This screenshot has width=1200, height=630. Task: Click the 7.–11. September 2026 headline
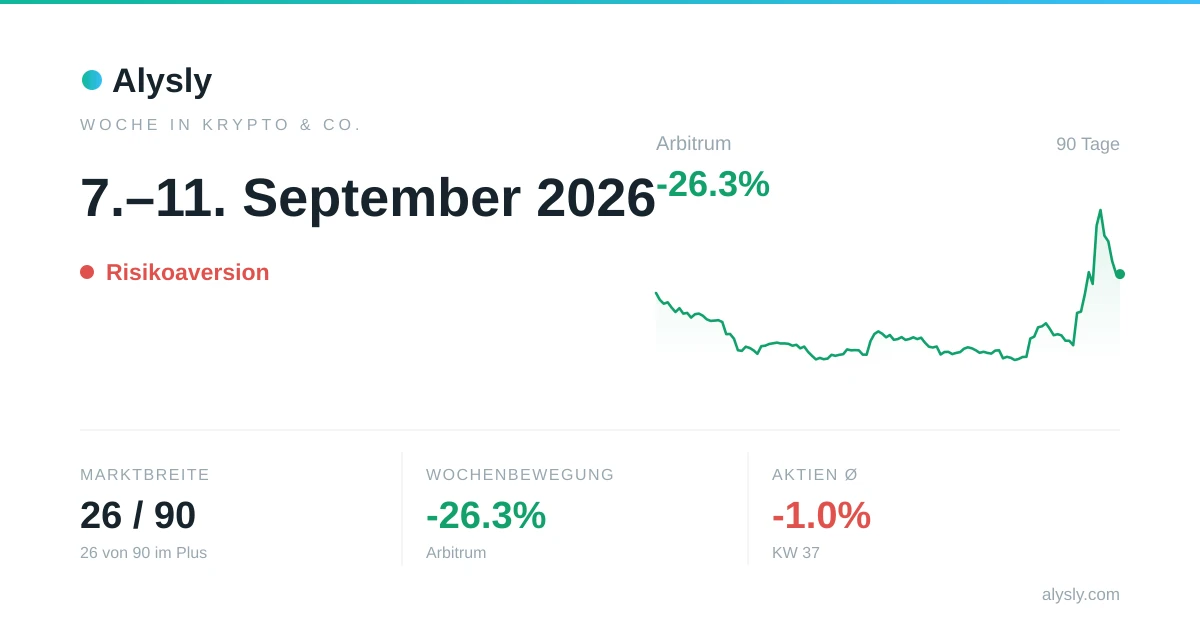pos(368,198)
